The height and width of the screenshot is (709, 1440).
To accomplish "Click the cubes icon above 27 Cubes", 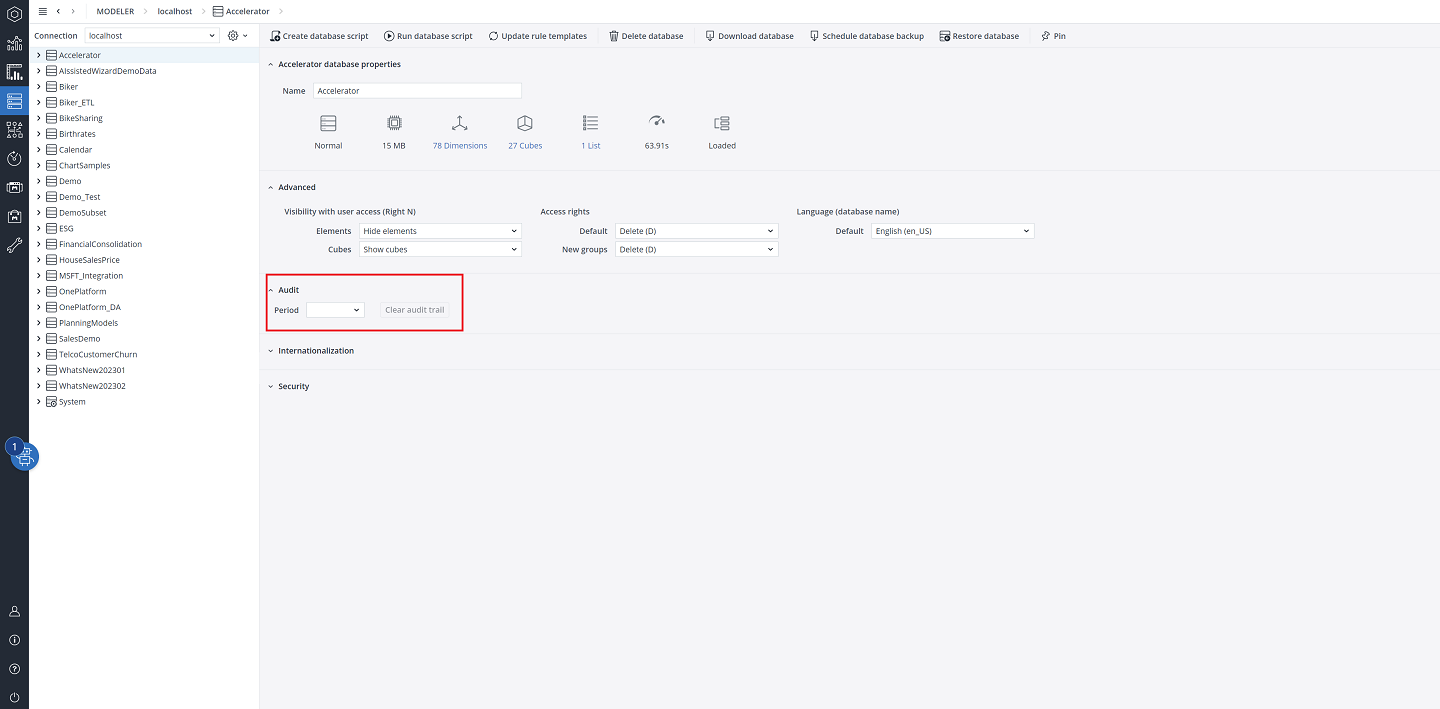I will tap(525, 123).
